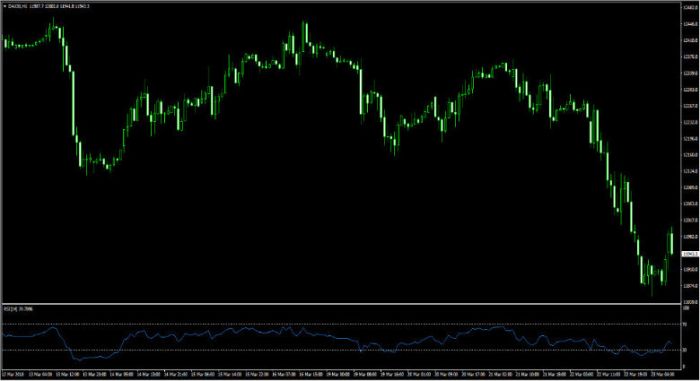700x381 pixels.
Task: Click the 70 label on the RSI scale
Action: click(685, 324)
